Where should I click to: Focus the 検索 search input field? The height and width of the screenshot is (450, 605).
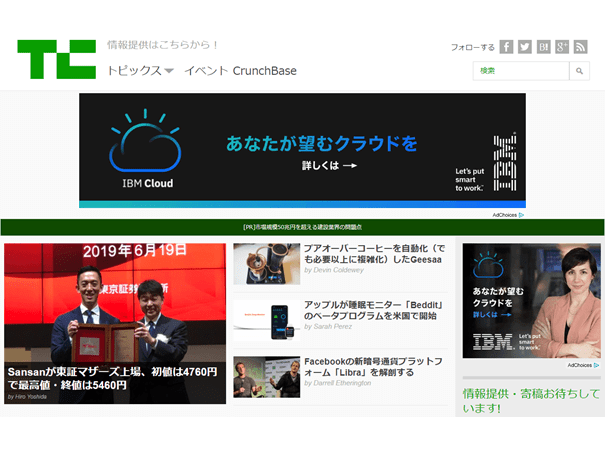(x=521, y=71)
